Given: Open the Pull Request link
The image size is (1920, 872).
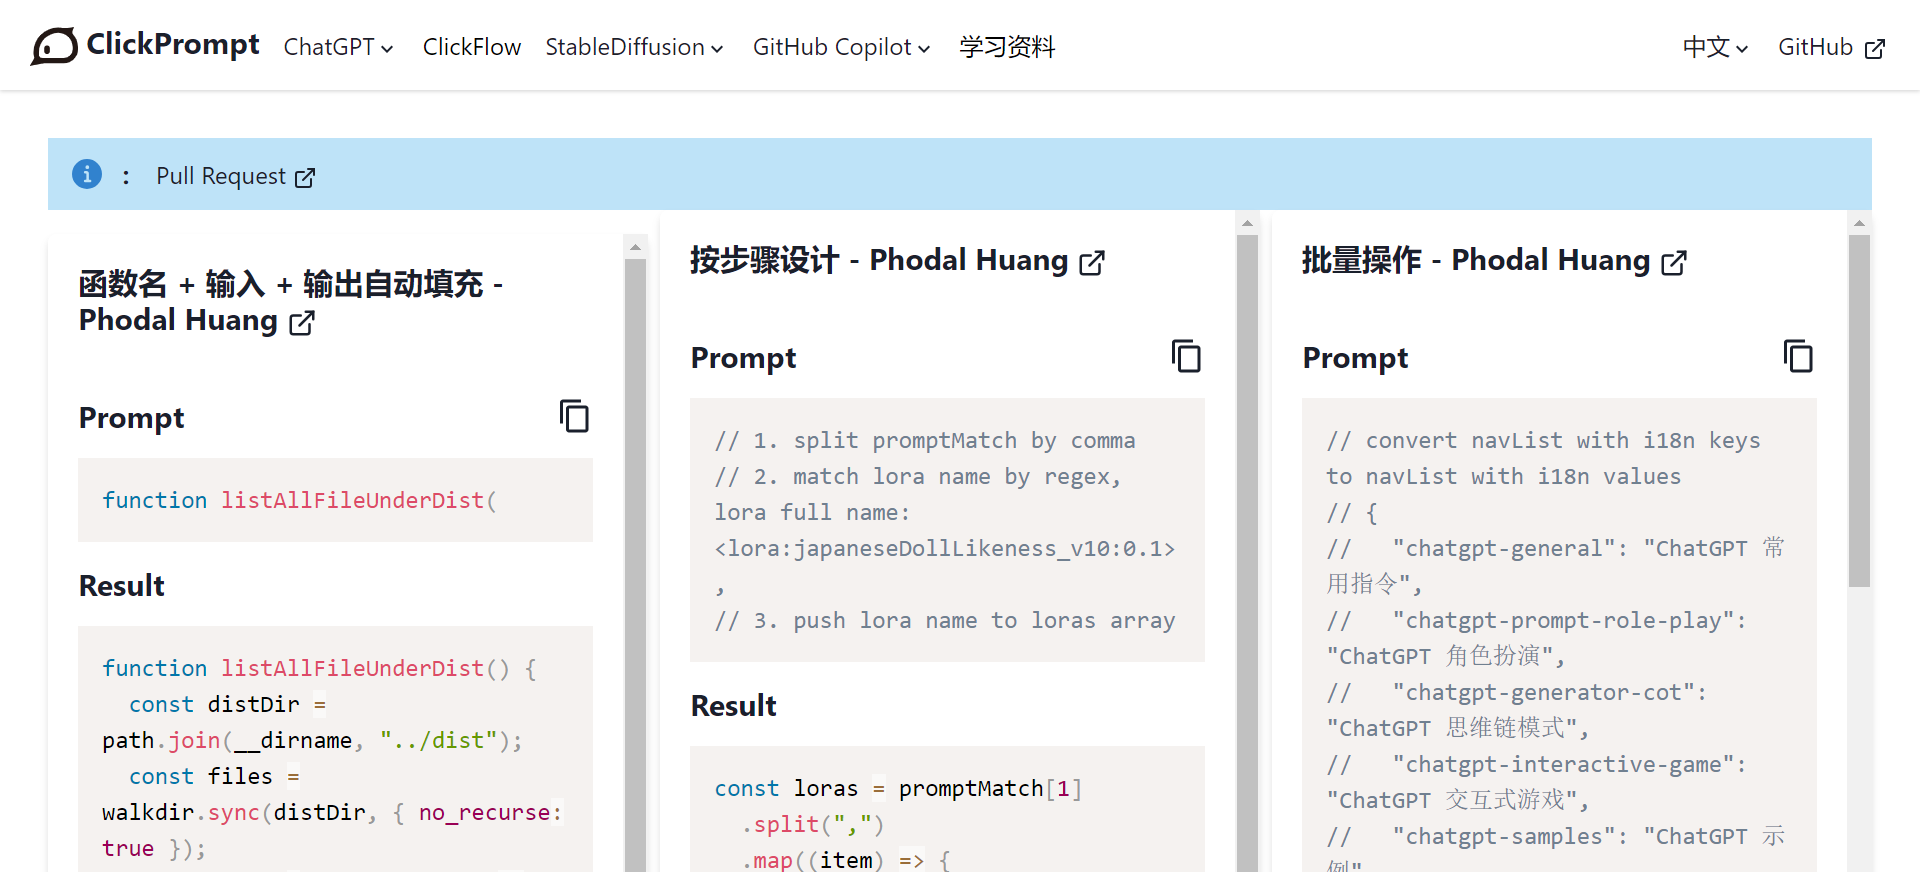Looking at the screenshot, I should coord(236,176).
